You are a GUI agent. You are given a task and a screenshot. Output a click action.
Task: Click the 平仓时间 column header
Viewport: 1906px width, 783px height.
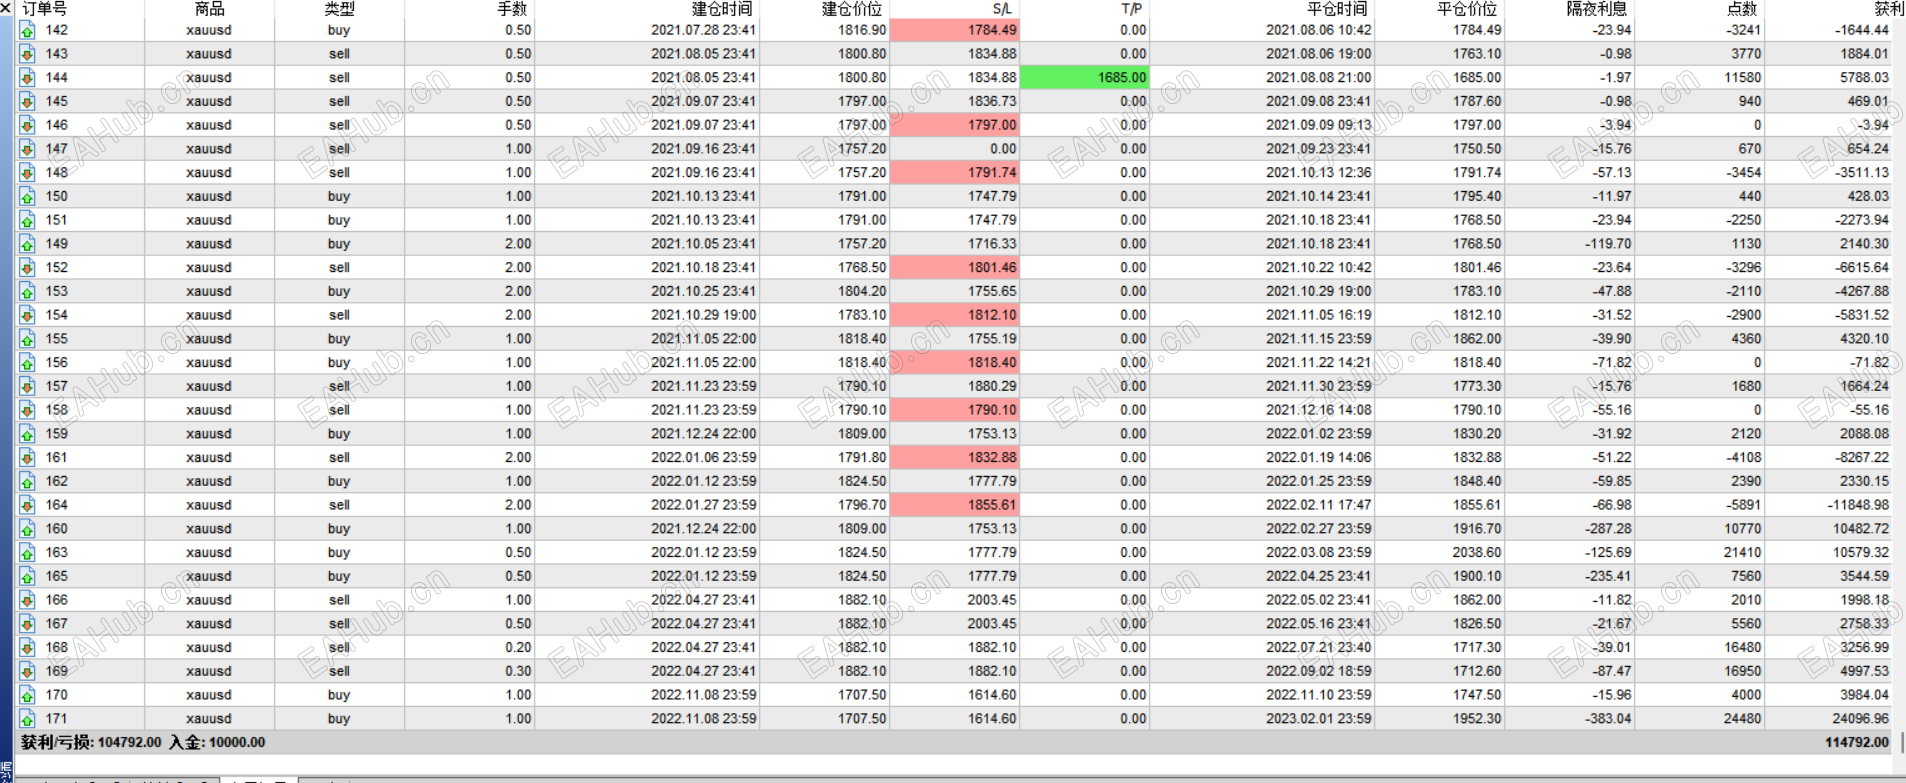[1337, 9]
